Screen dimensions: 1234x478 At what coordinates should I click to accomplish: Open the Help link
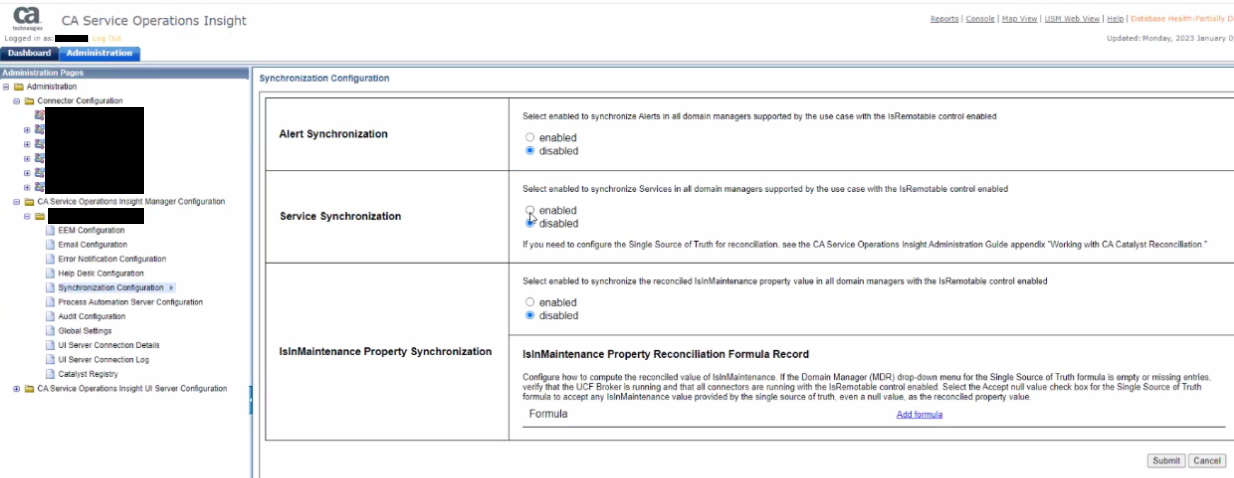coord(1115,19)
